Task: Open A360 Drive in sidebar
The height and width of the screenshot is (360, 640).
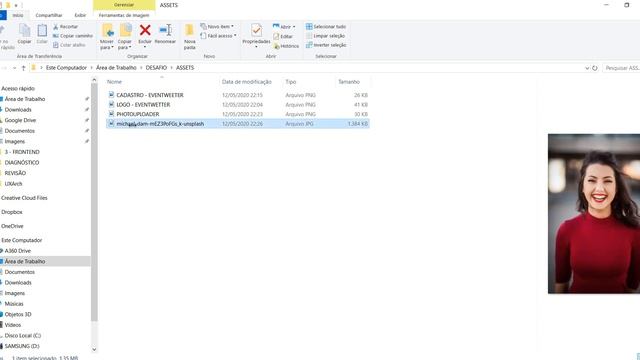Action: click(18, 251)
